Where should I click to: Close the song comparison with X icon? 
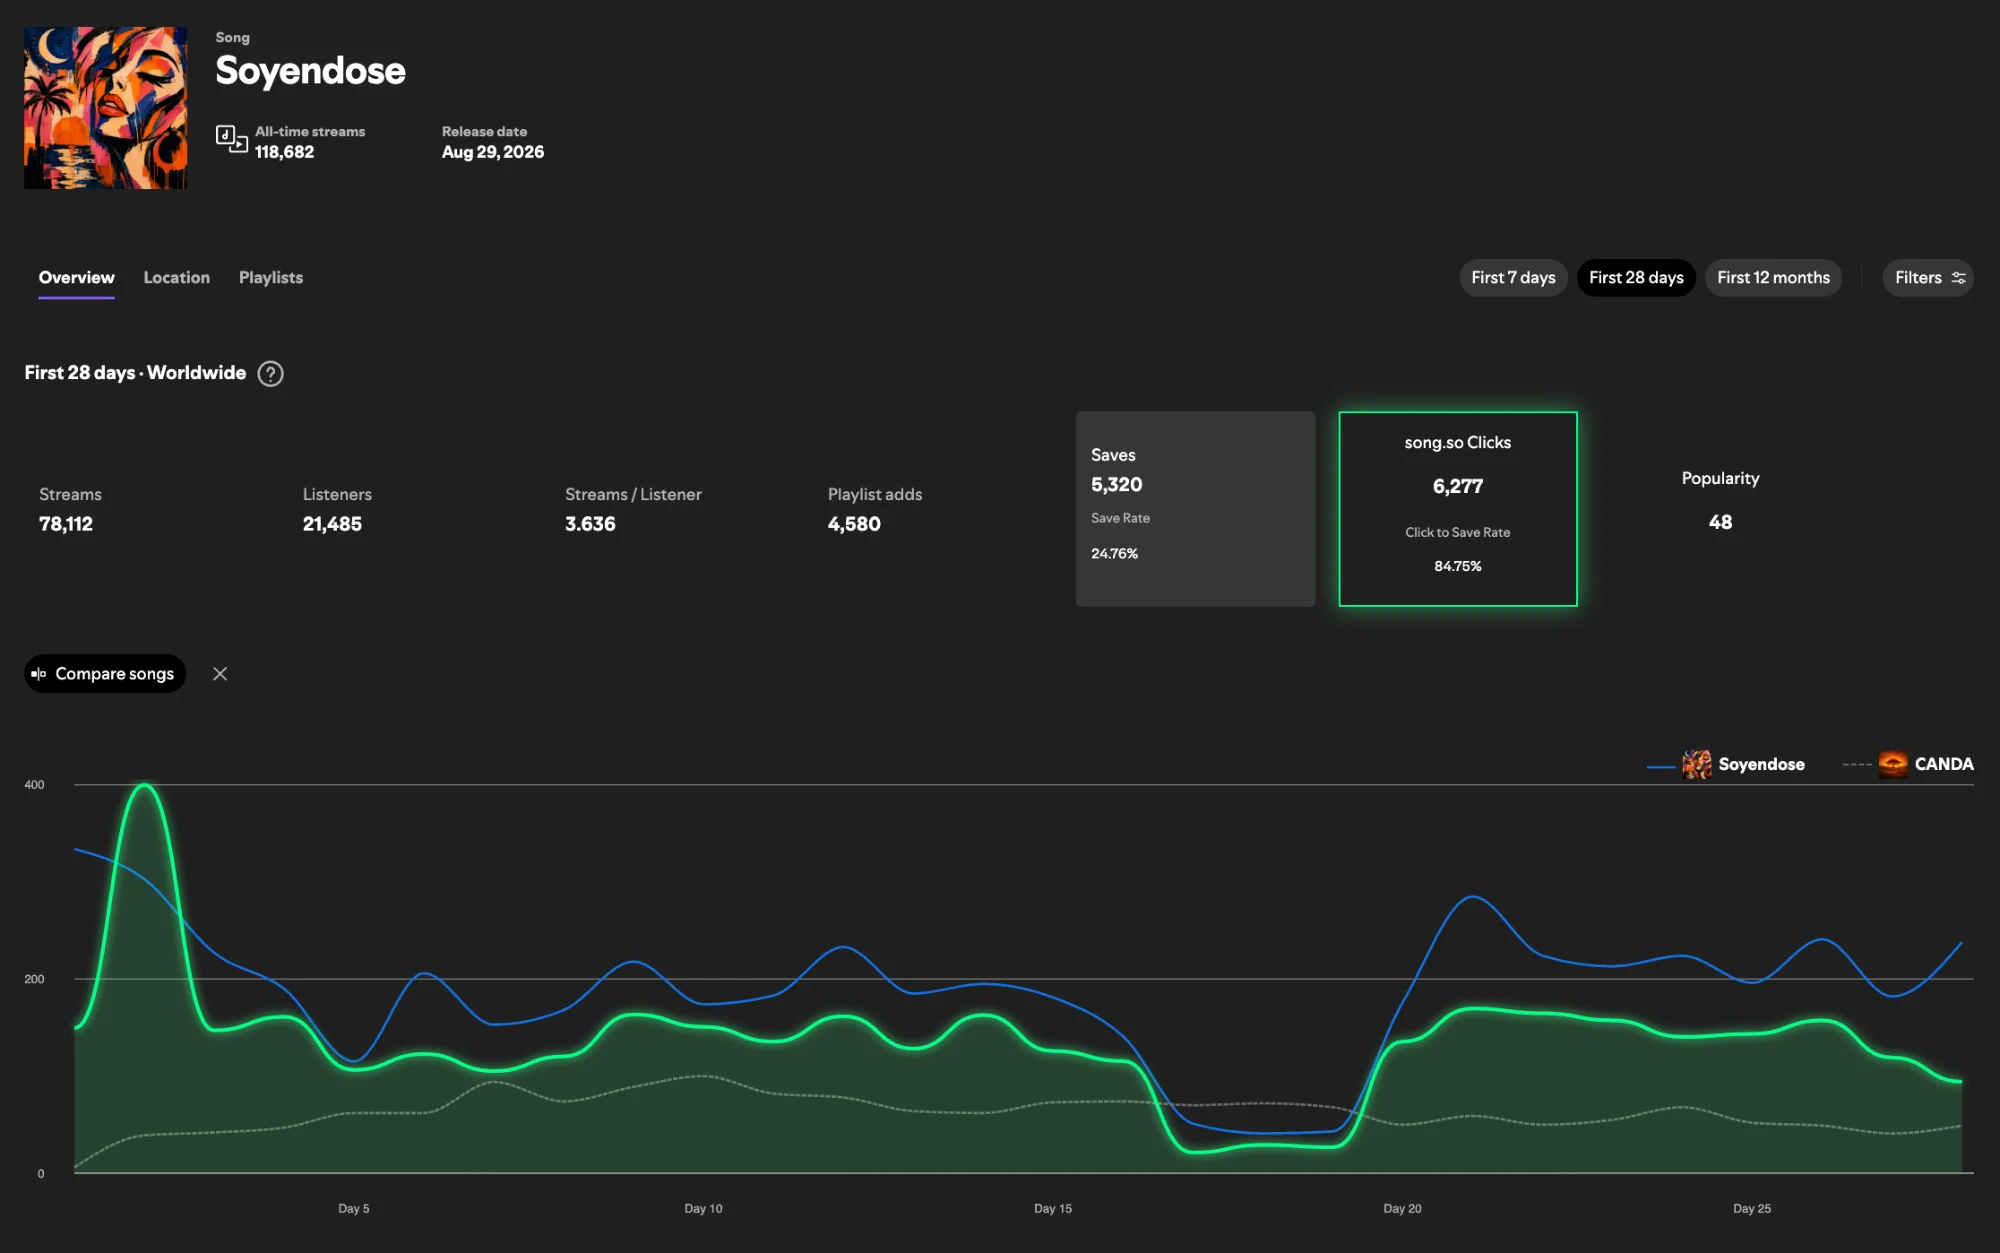[220, 674]
